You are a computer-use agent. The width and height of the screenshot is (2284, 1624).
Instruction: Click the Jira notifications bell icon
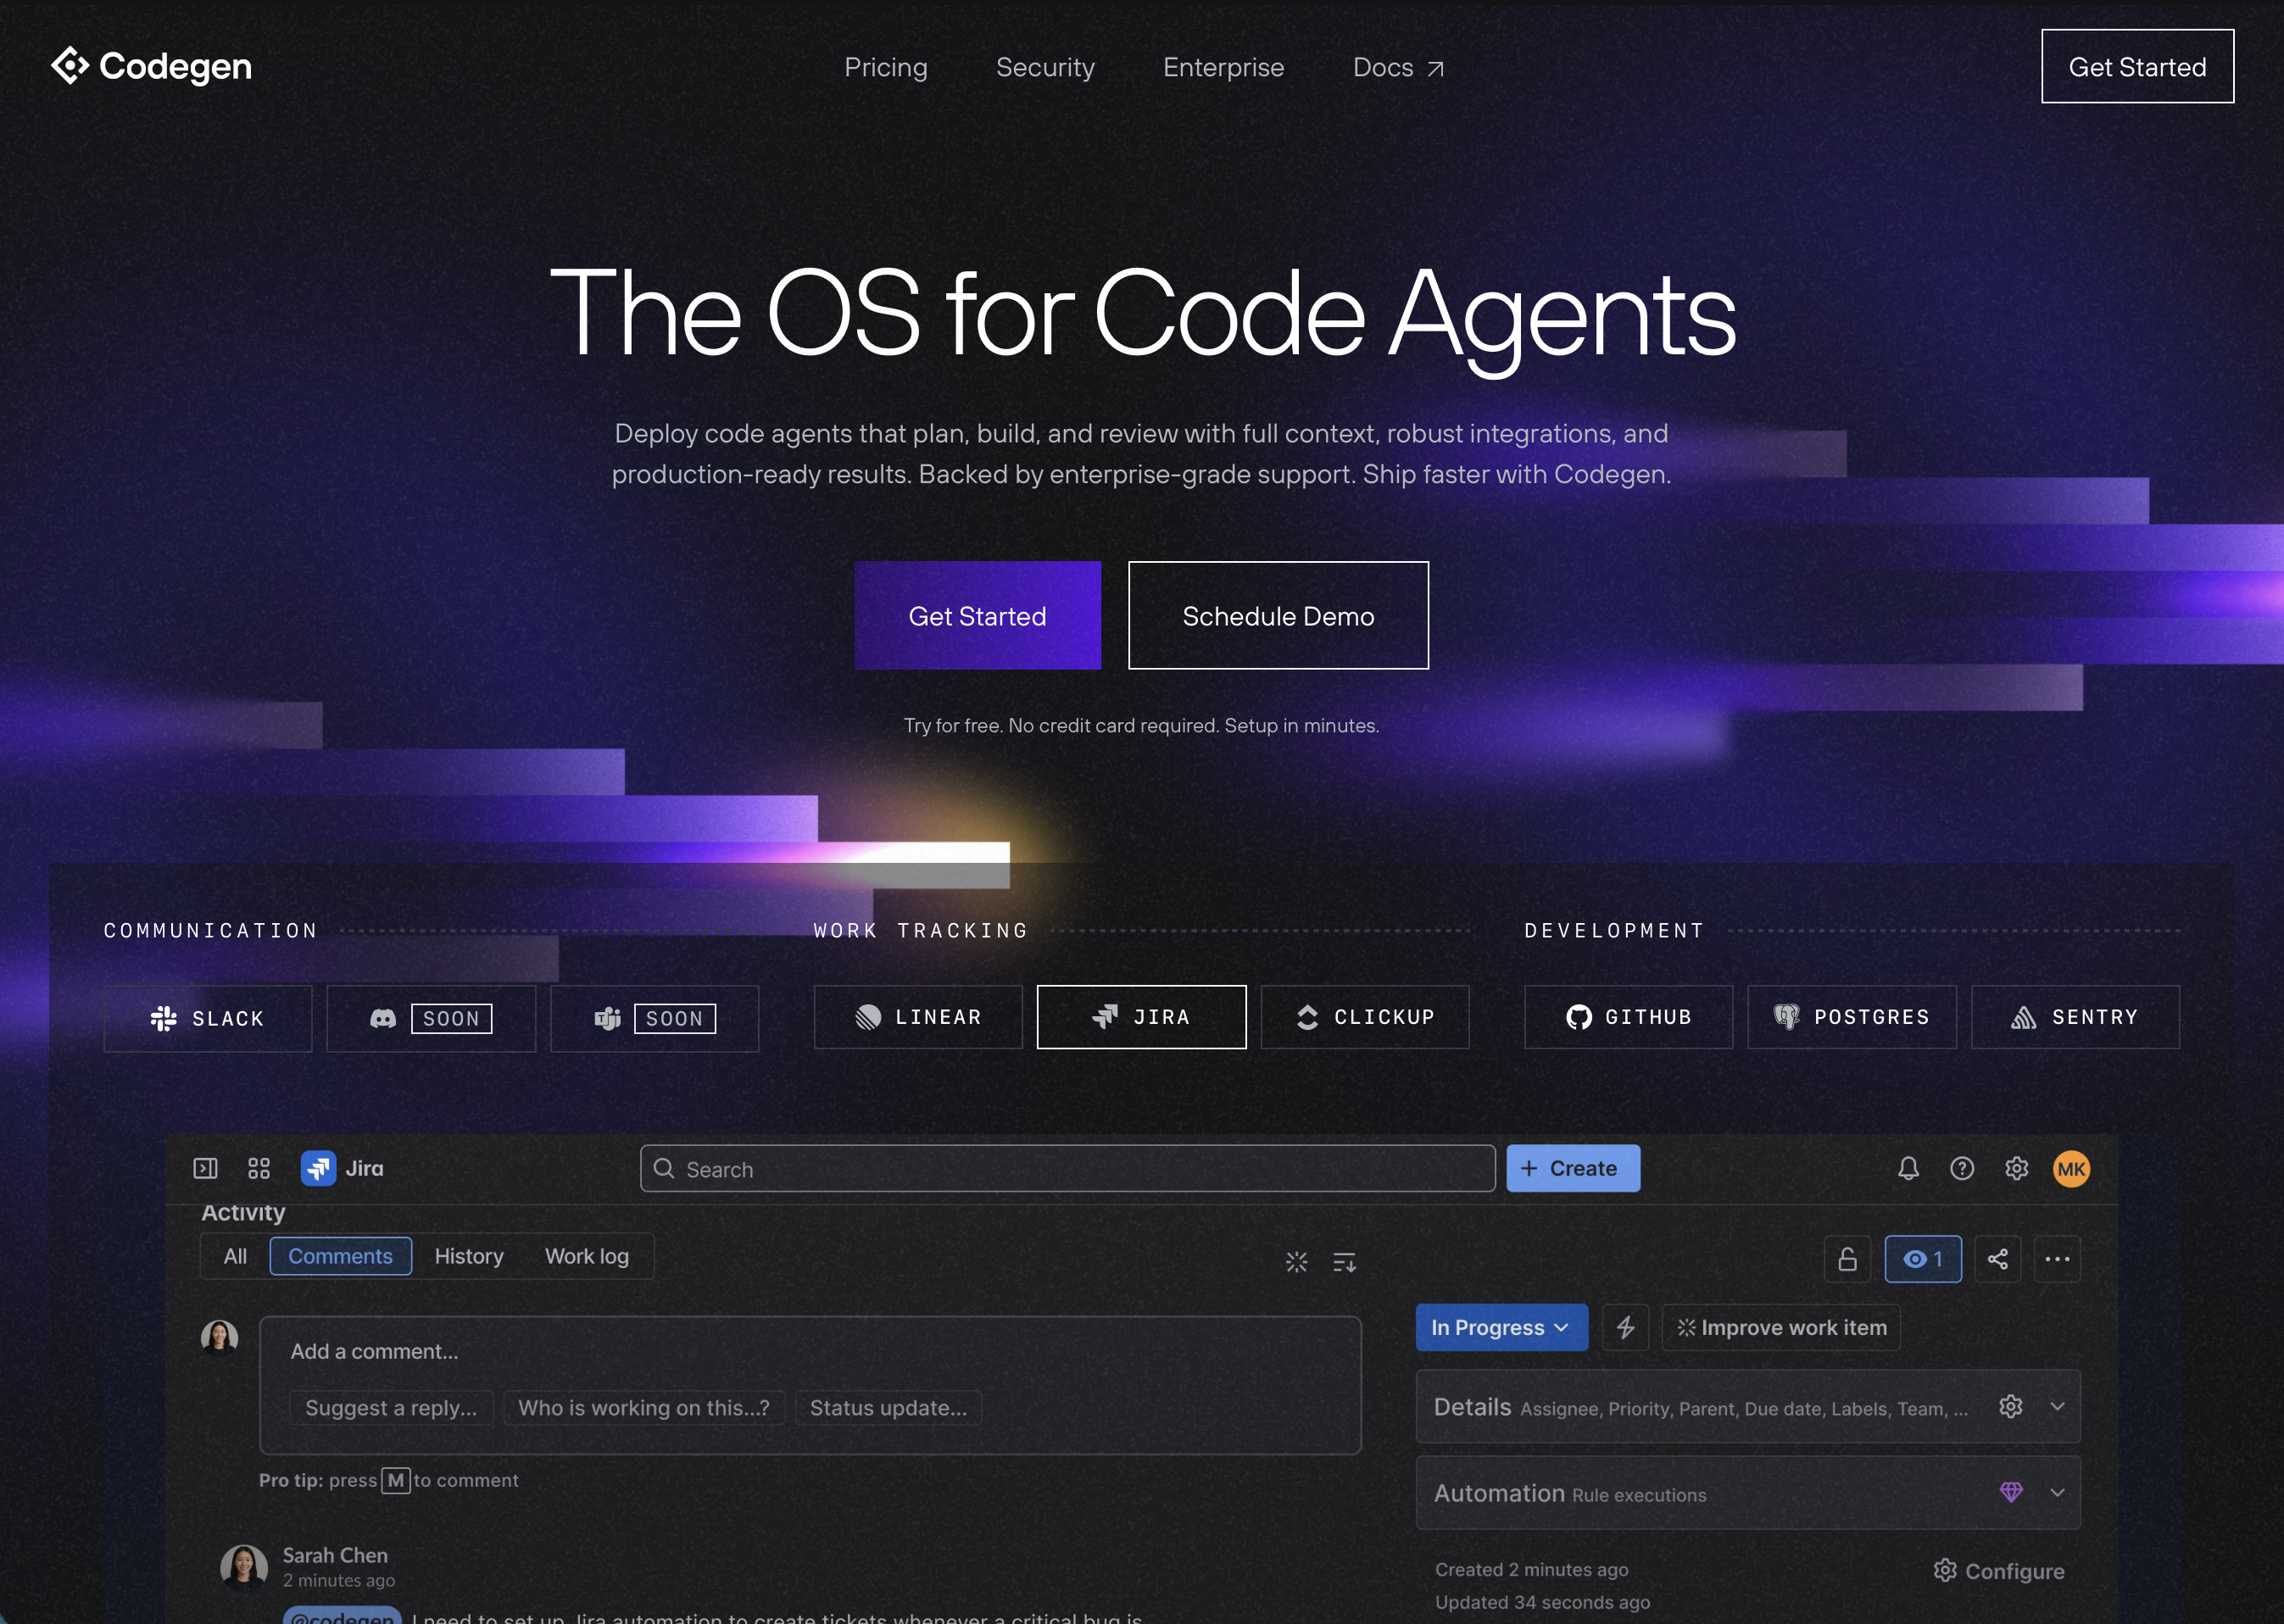[x=1908, y=1168]
